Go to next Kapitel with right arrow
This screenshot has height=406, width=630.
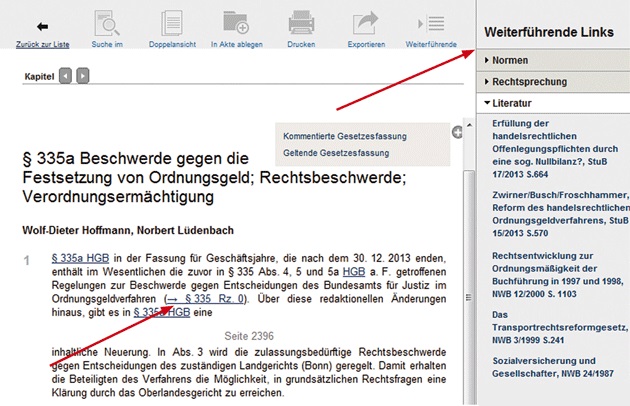click(82, 75)
